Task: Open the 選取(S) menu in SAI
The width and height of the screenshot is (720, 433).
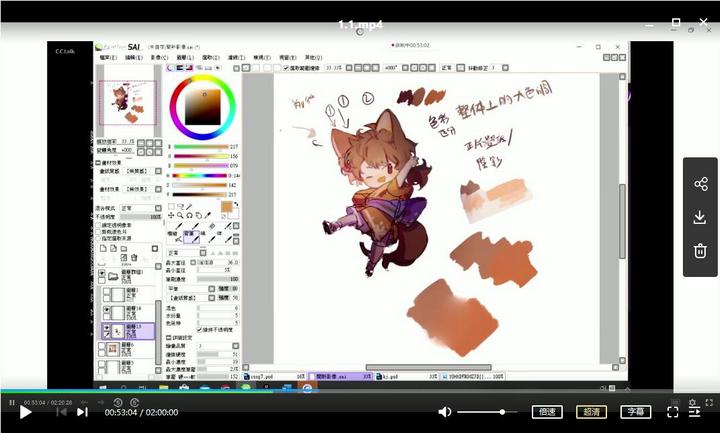Action: [211, 57]
